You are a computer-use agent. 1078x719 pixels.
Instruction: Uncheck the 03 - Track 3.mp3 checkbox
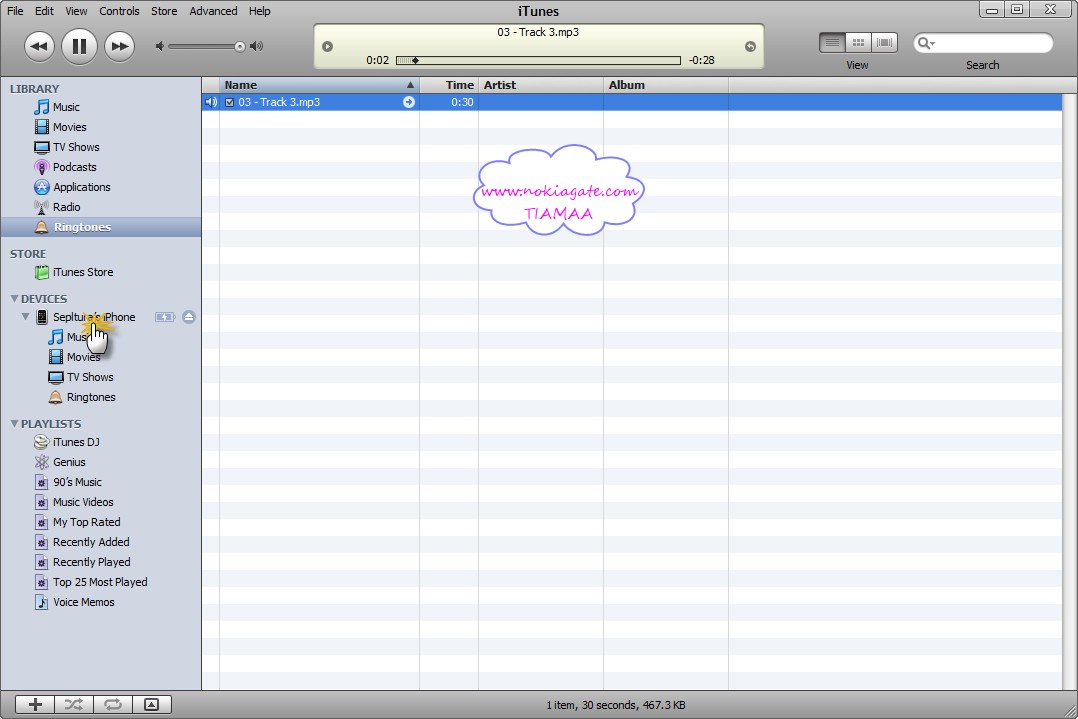(229, 102)
